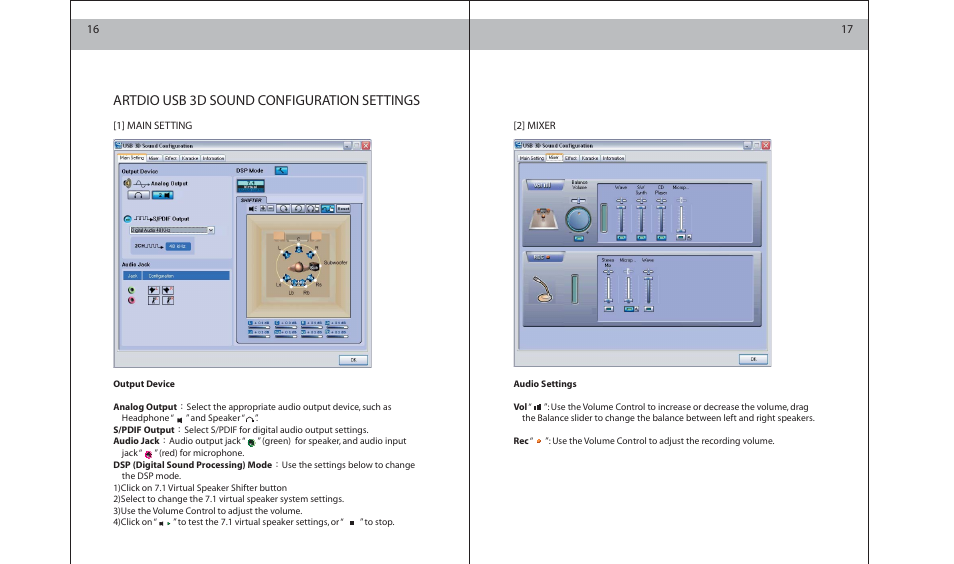Click the Rec level meter bar in Mixer
954x564 pixels.
(574, 289)
